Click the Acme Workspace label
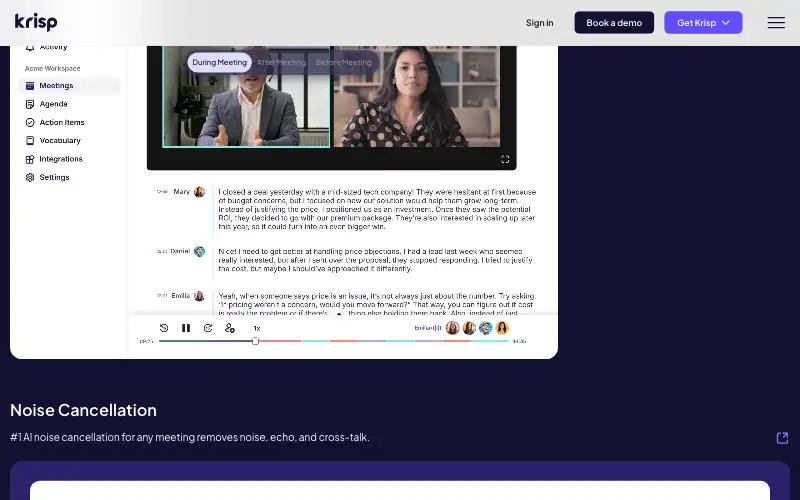The image size is (800, 500). click(53, 68)
